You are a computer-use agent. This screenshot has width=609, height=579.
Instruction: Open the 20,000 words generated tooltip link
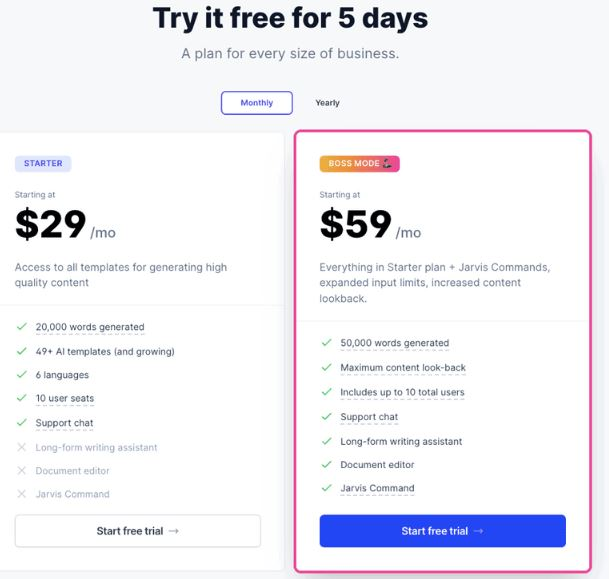point(90,327)
